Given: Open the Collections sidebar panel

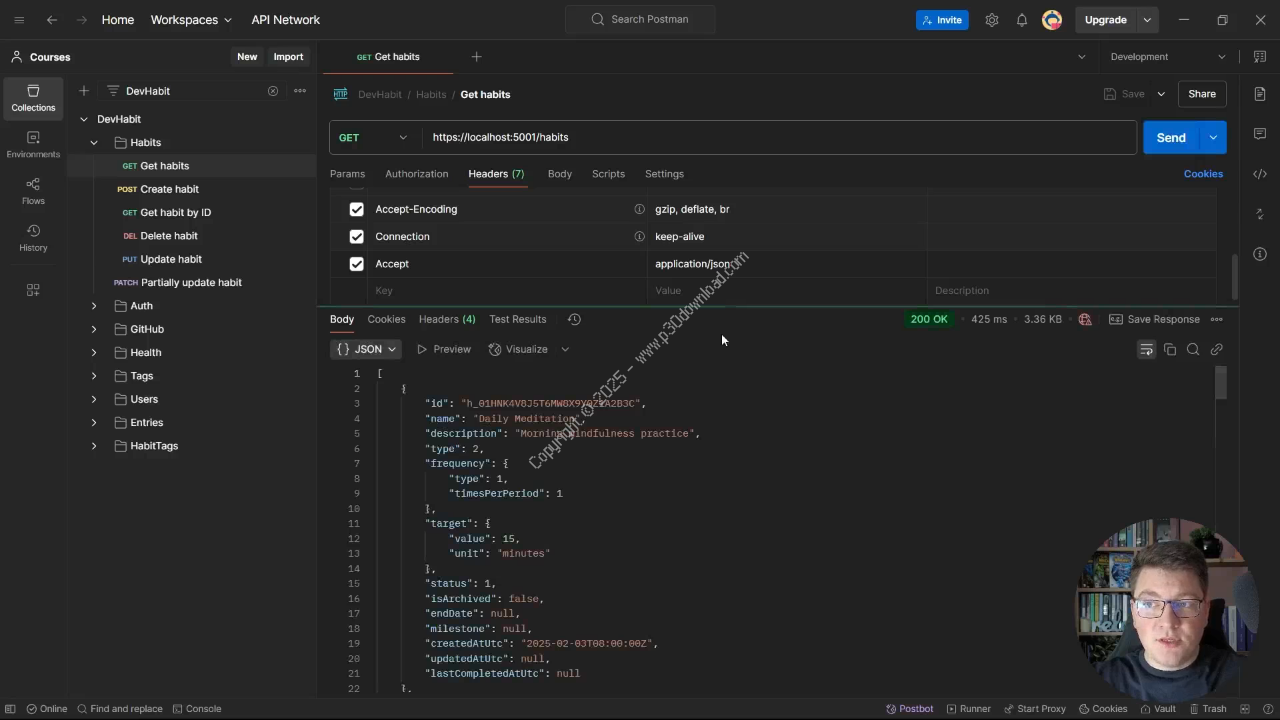Looking at the screenshot, I should coord(33,98).
